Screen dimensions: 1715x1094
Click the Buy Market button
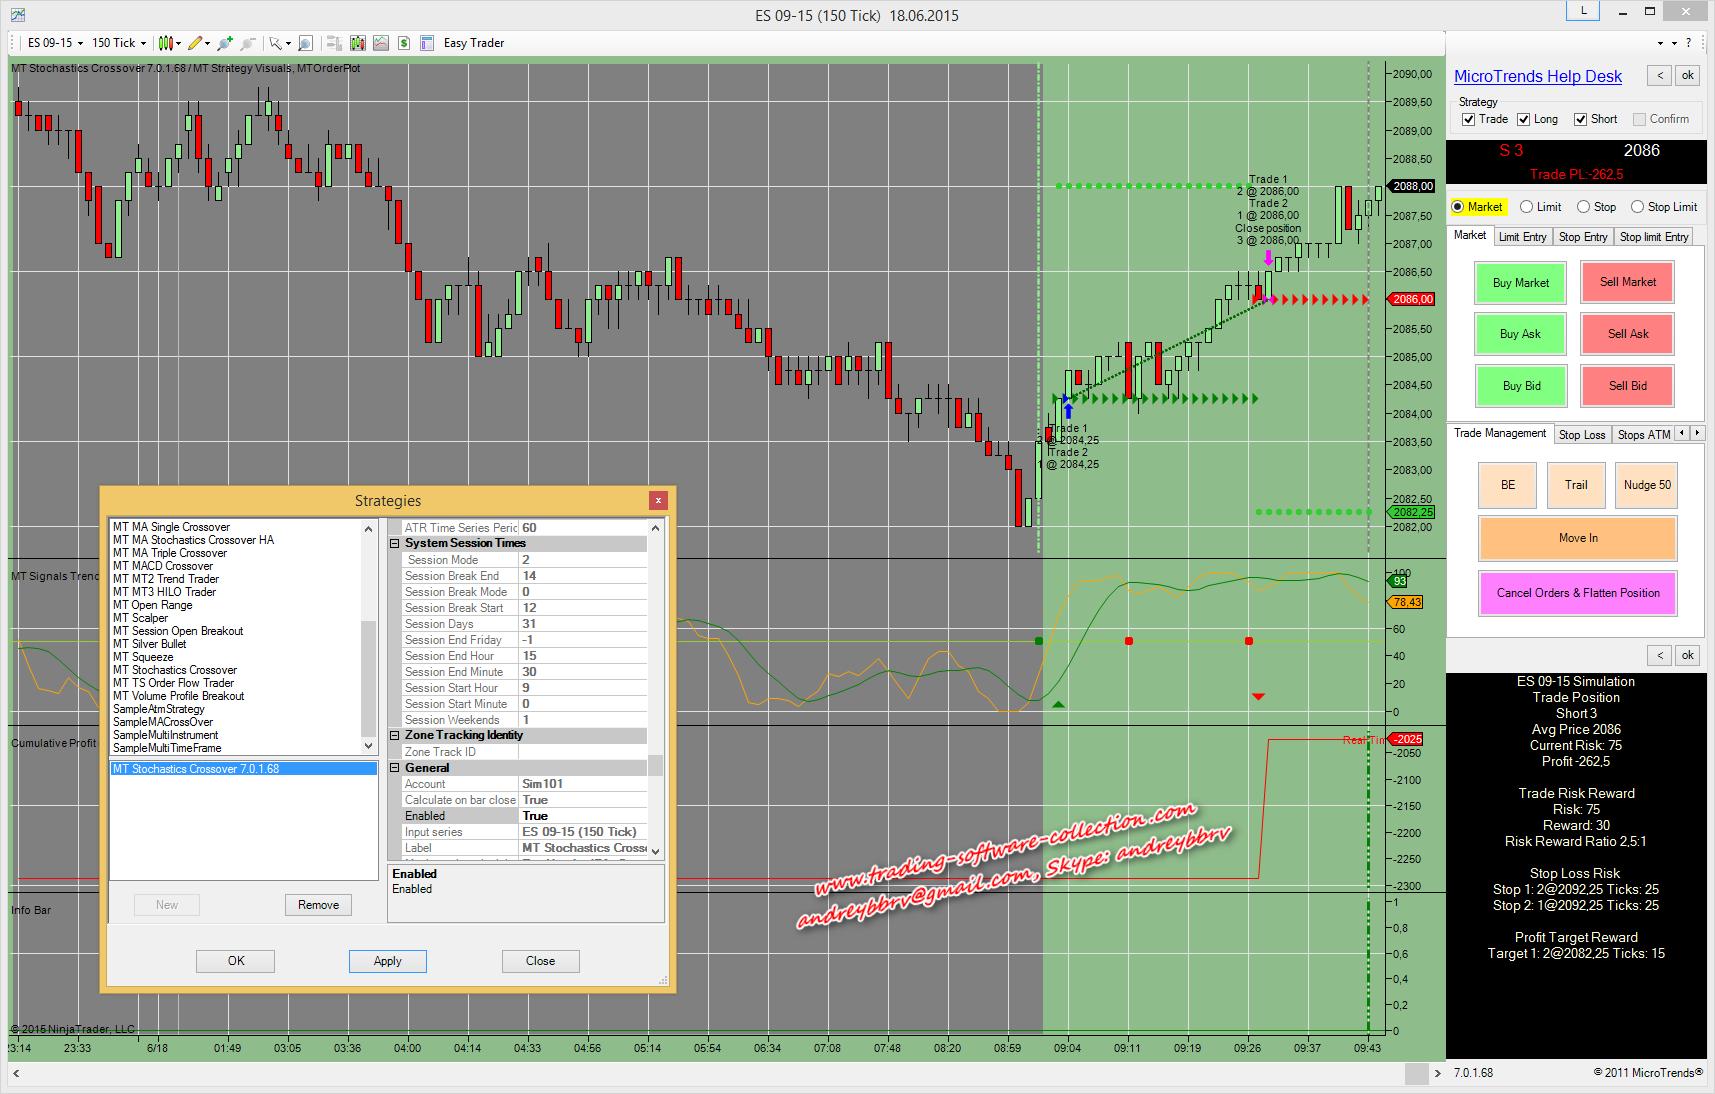(x=1520, y=283)
